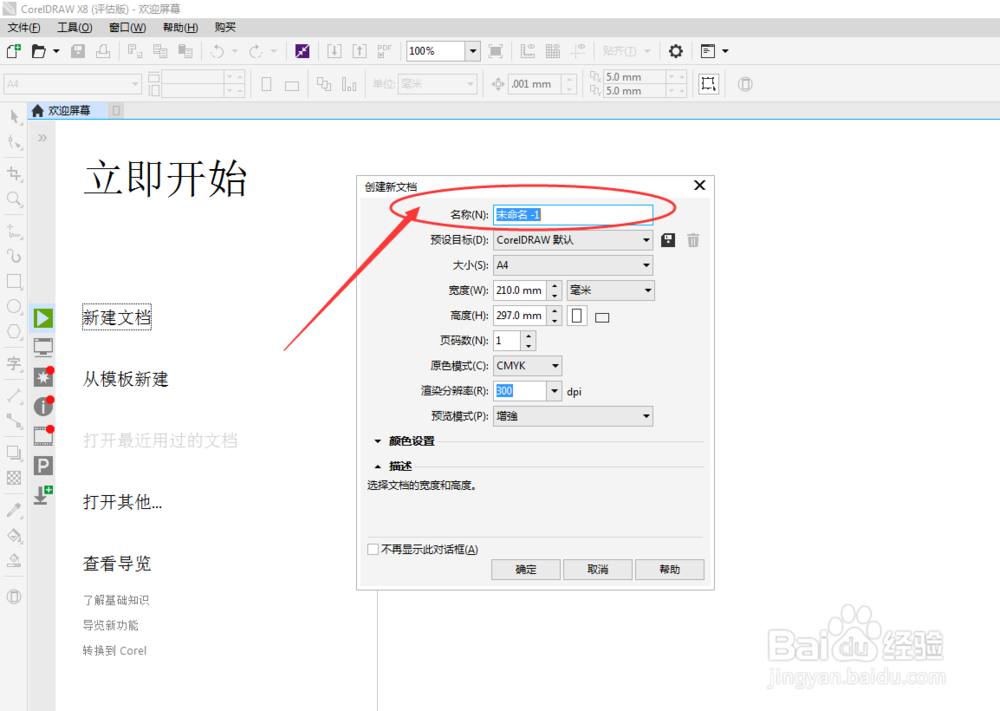Open the primary color mode CMYK dropdown
The width and height of the screenshot is (1000, 711).
click(527, 365)
